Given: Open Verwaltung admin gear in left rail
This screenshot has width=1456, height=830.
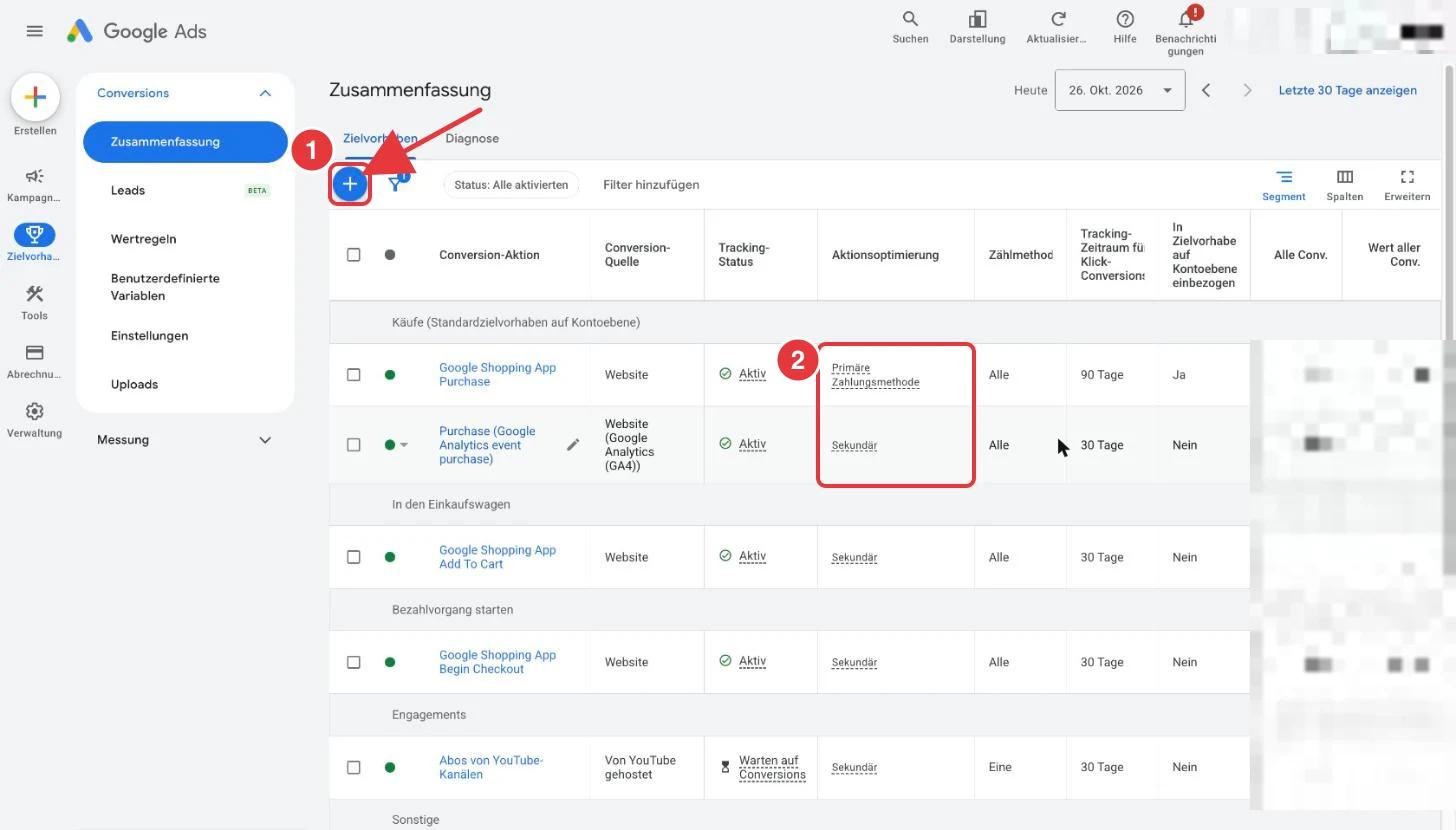Looking at the screenshot, I should pos(34,420).
